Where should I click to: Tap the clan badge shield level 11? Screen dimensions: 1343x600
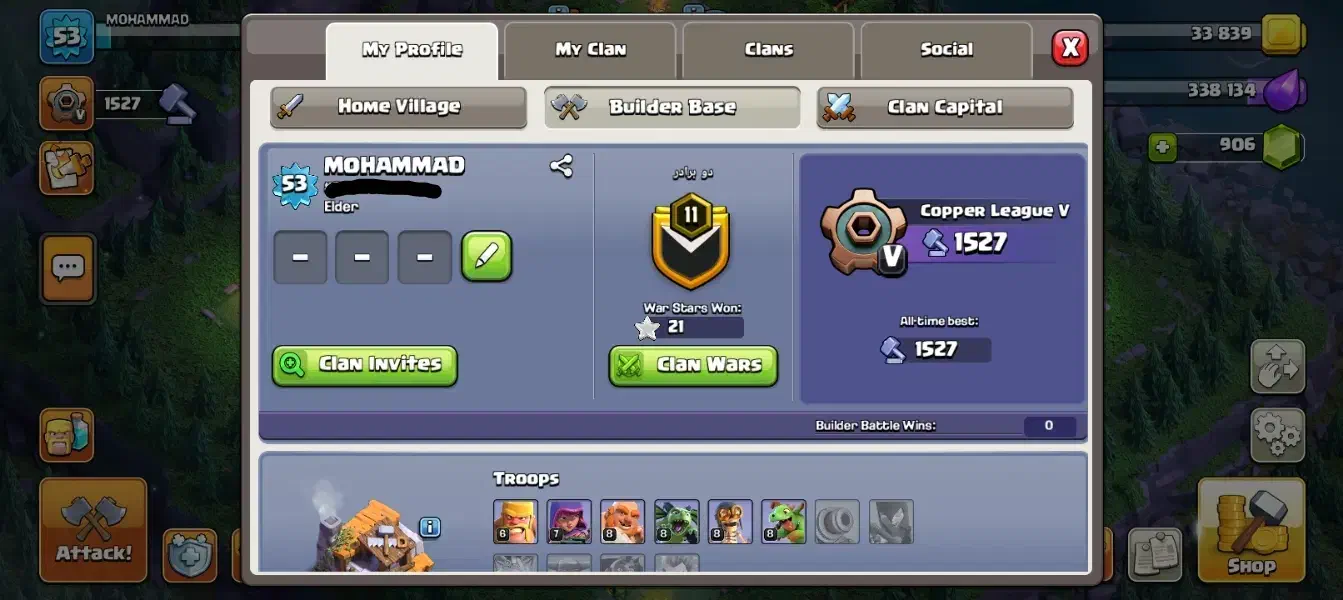point(690,240)
